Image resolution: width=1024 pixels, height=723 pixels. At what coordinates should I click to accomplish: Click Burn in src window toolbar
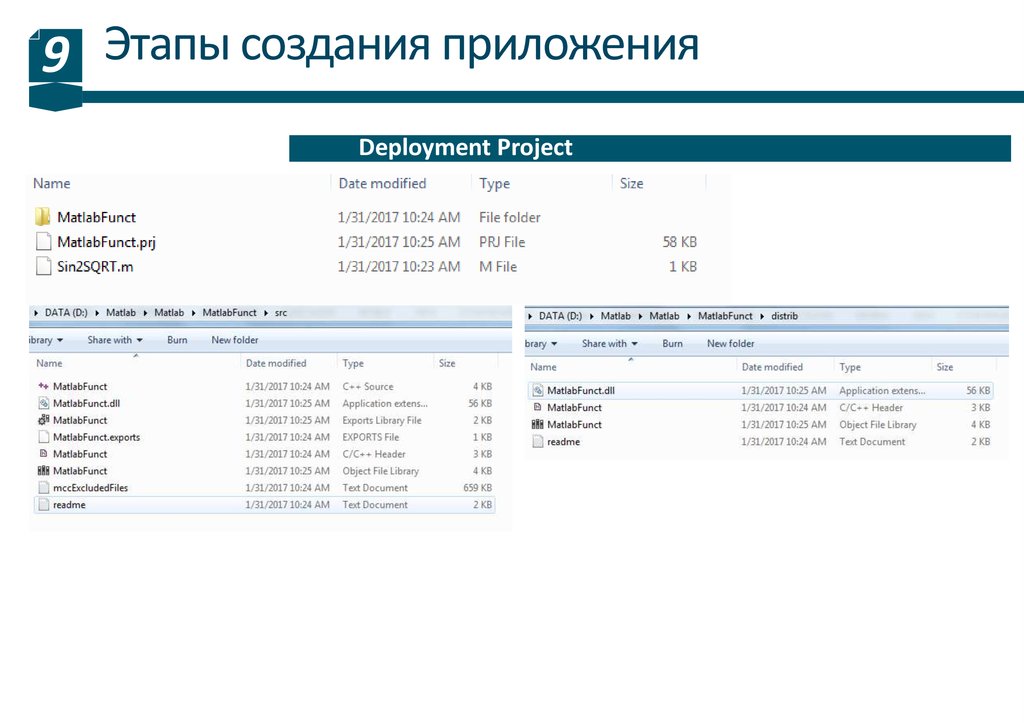177,340
